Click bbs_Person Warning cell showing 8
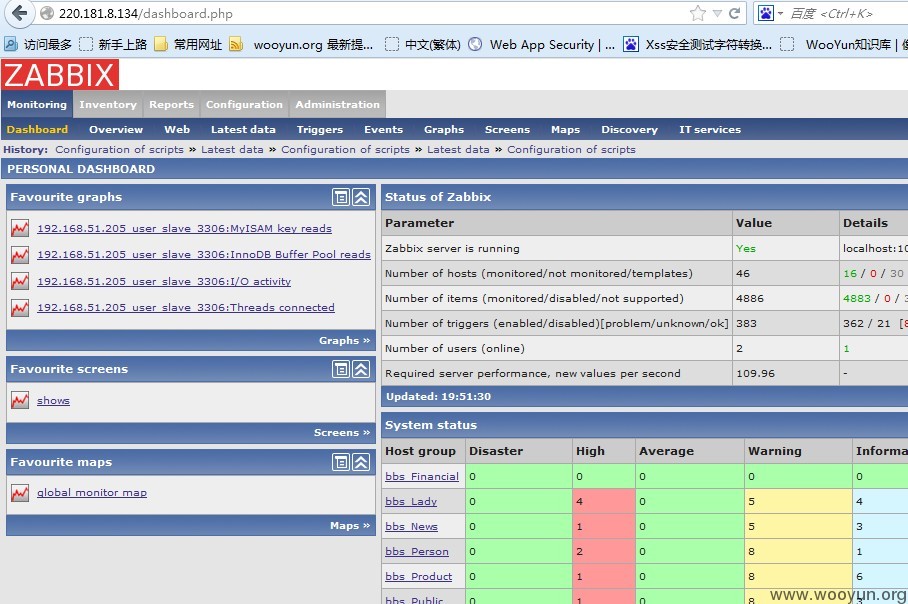Screen dimensions: 908x604 coord(798,551)
